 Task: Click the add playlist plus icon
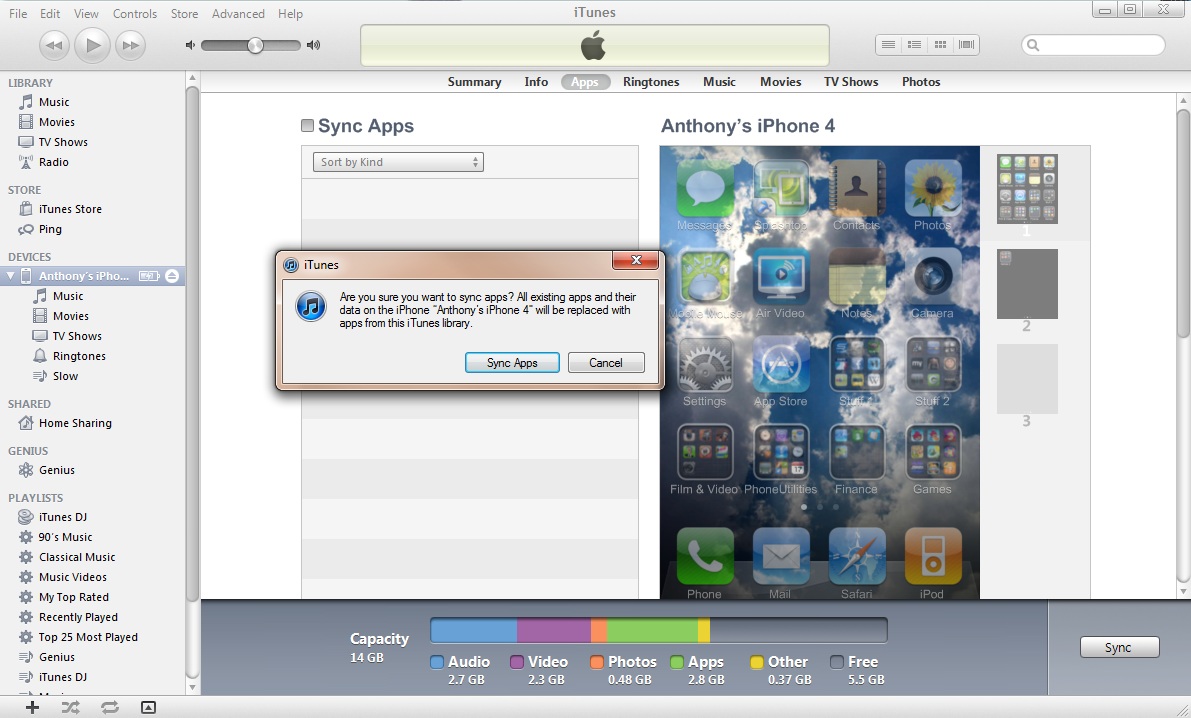tap(32, 707)
